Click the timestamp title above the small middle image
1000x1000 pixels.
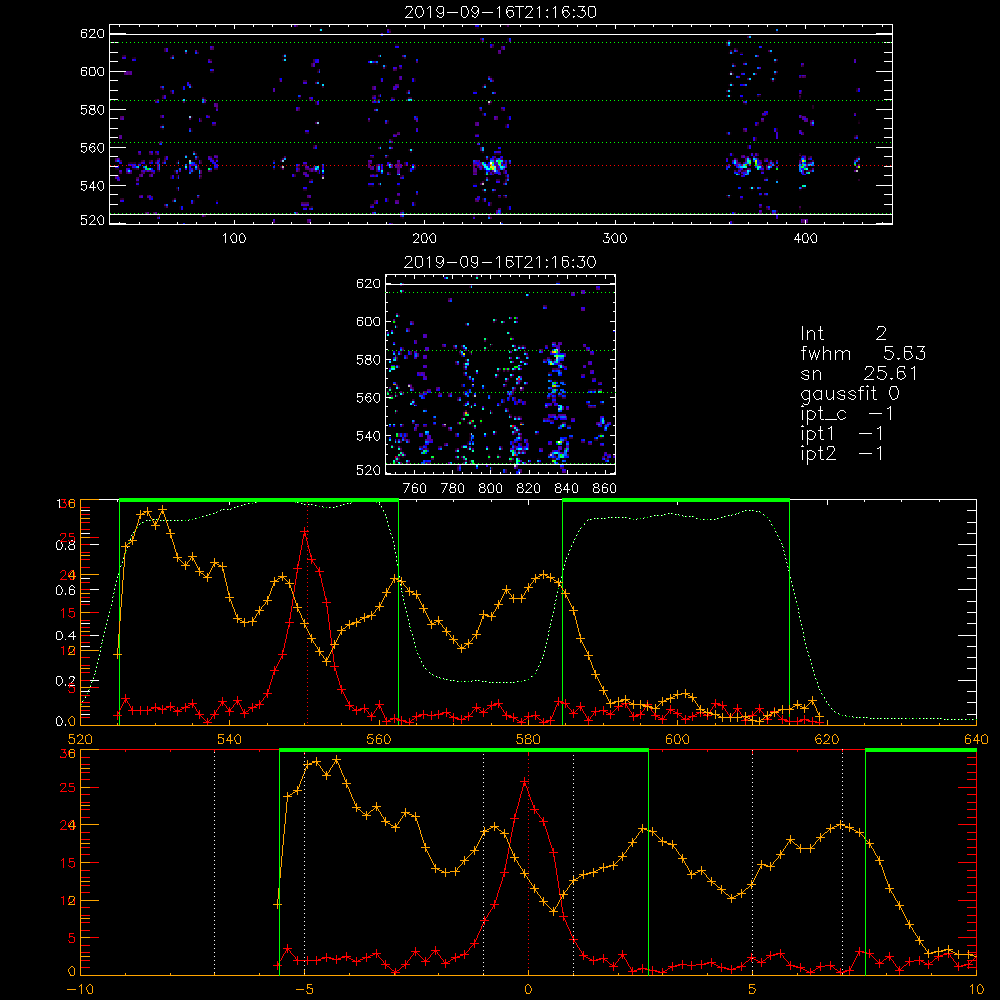point(500,262)
